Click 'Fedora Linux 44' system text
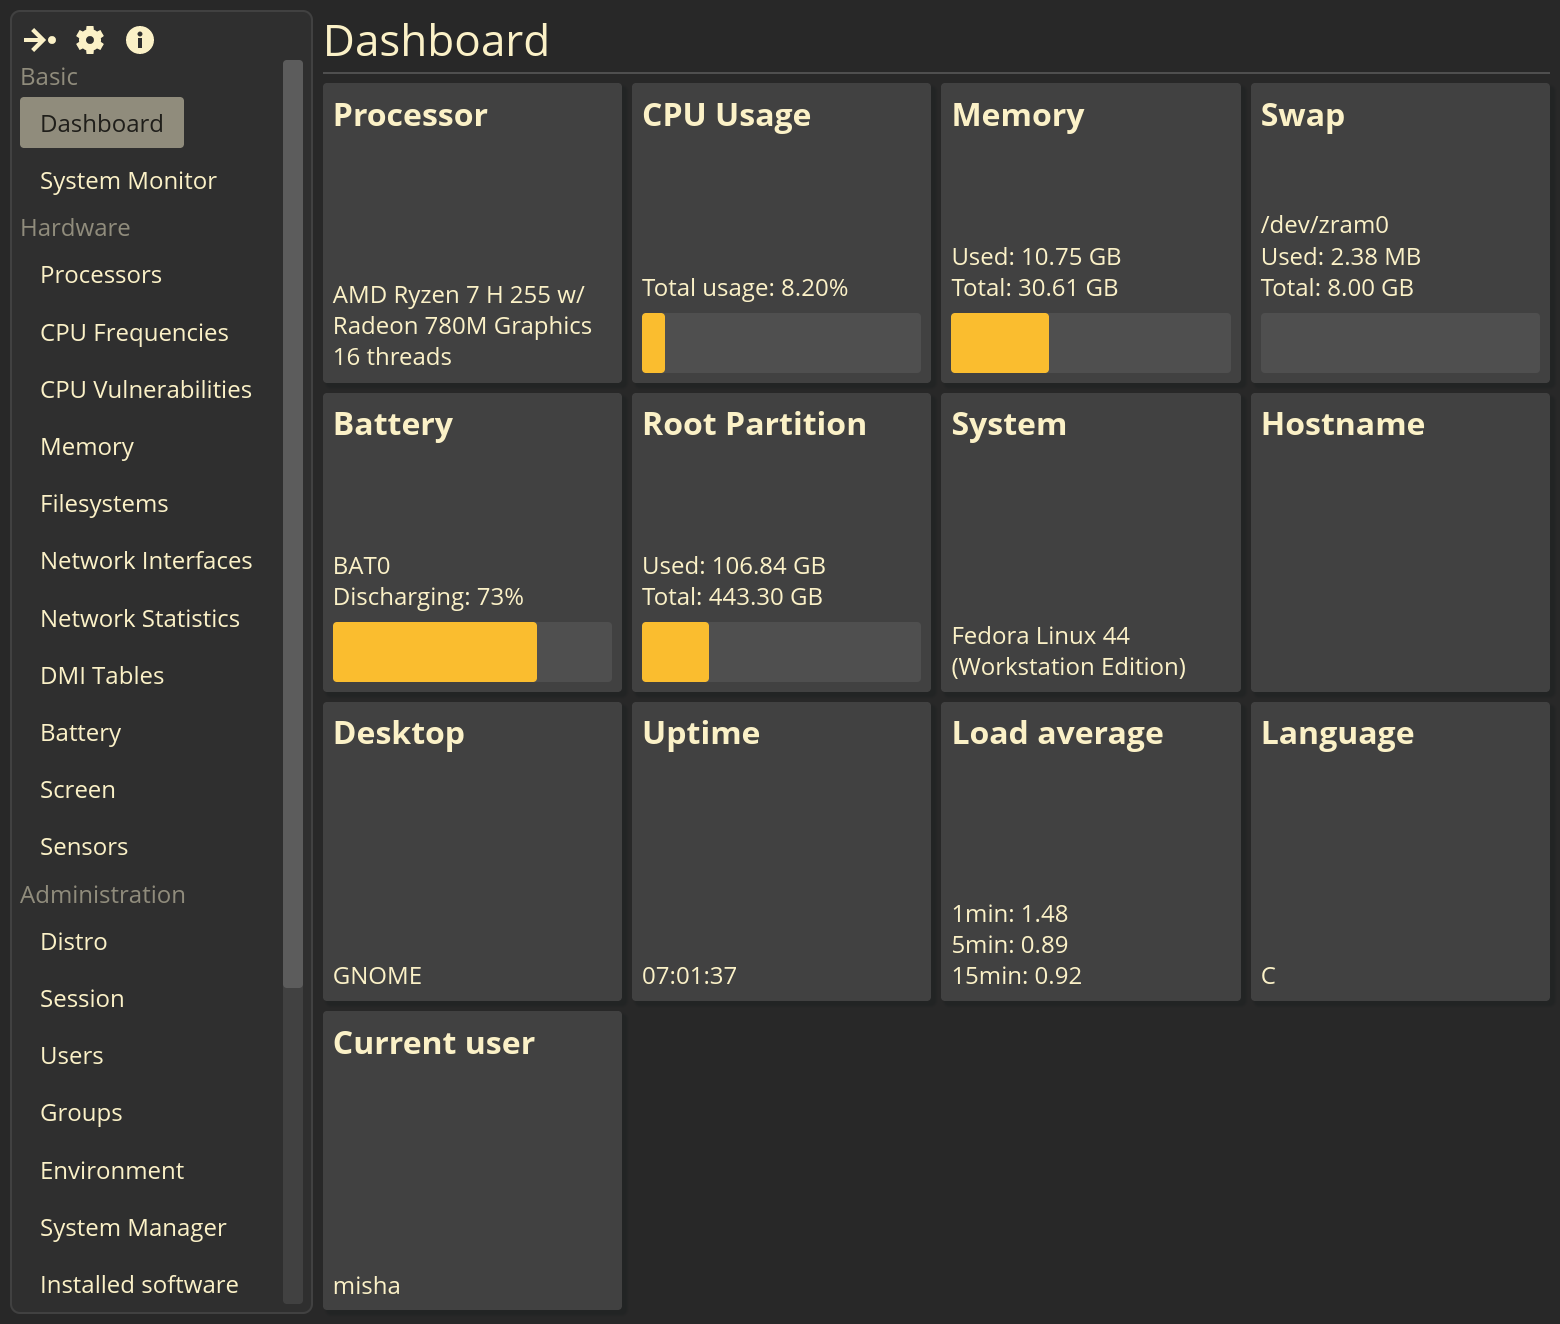Screen dimensions: 1560x1324 click(x=1040, y=636)
